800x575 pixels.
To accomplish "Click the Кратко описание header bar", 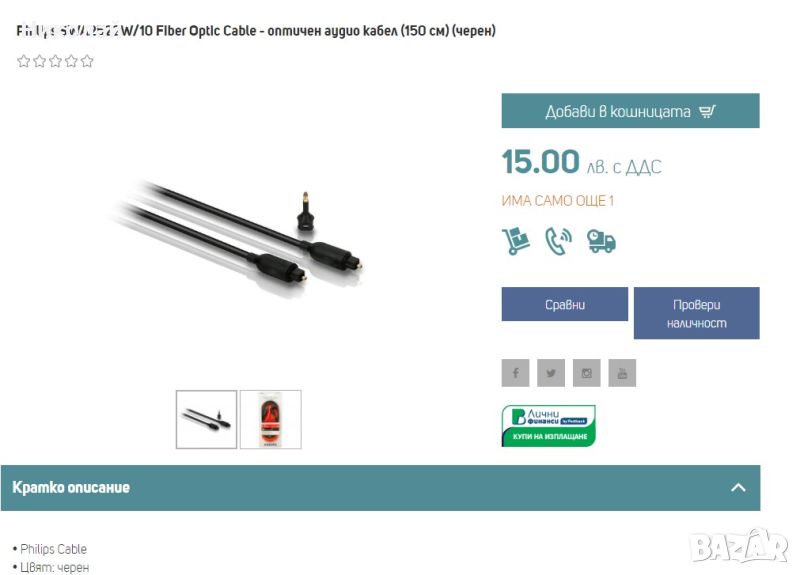I will (381, 488).
